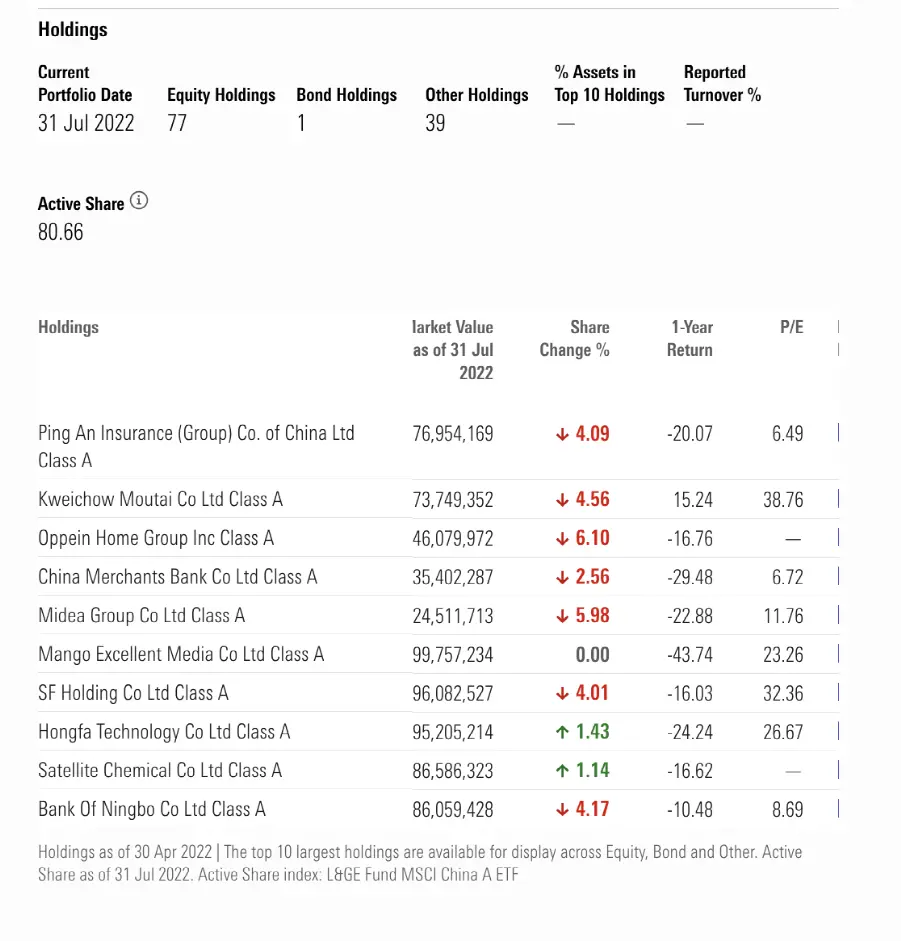Sort by the P/E column header
901x941 pixels.
[792, 327]
